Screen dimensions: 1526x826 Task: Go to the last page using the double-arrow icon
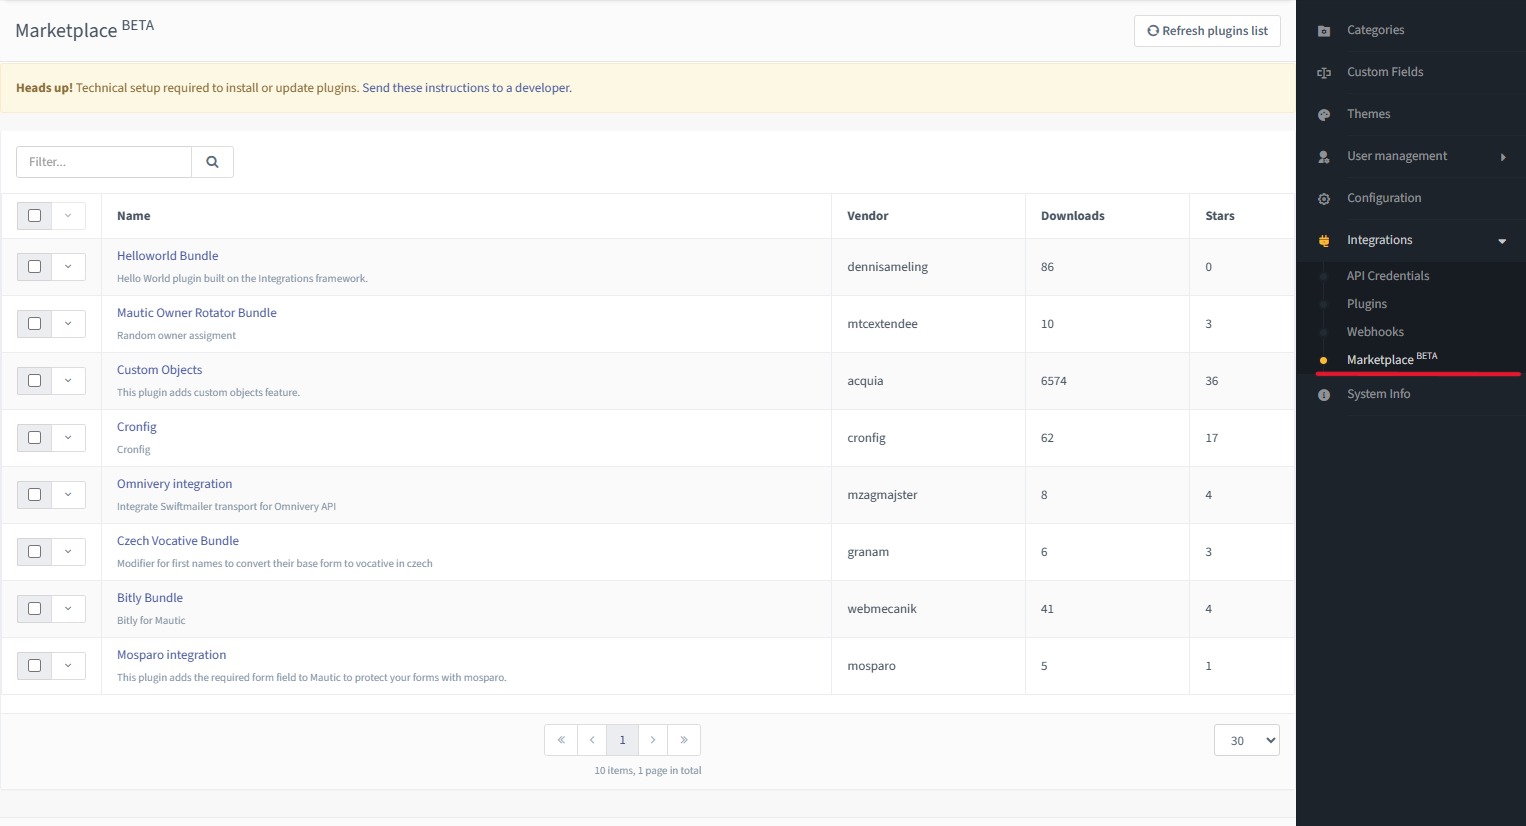point(684,740)
